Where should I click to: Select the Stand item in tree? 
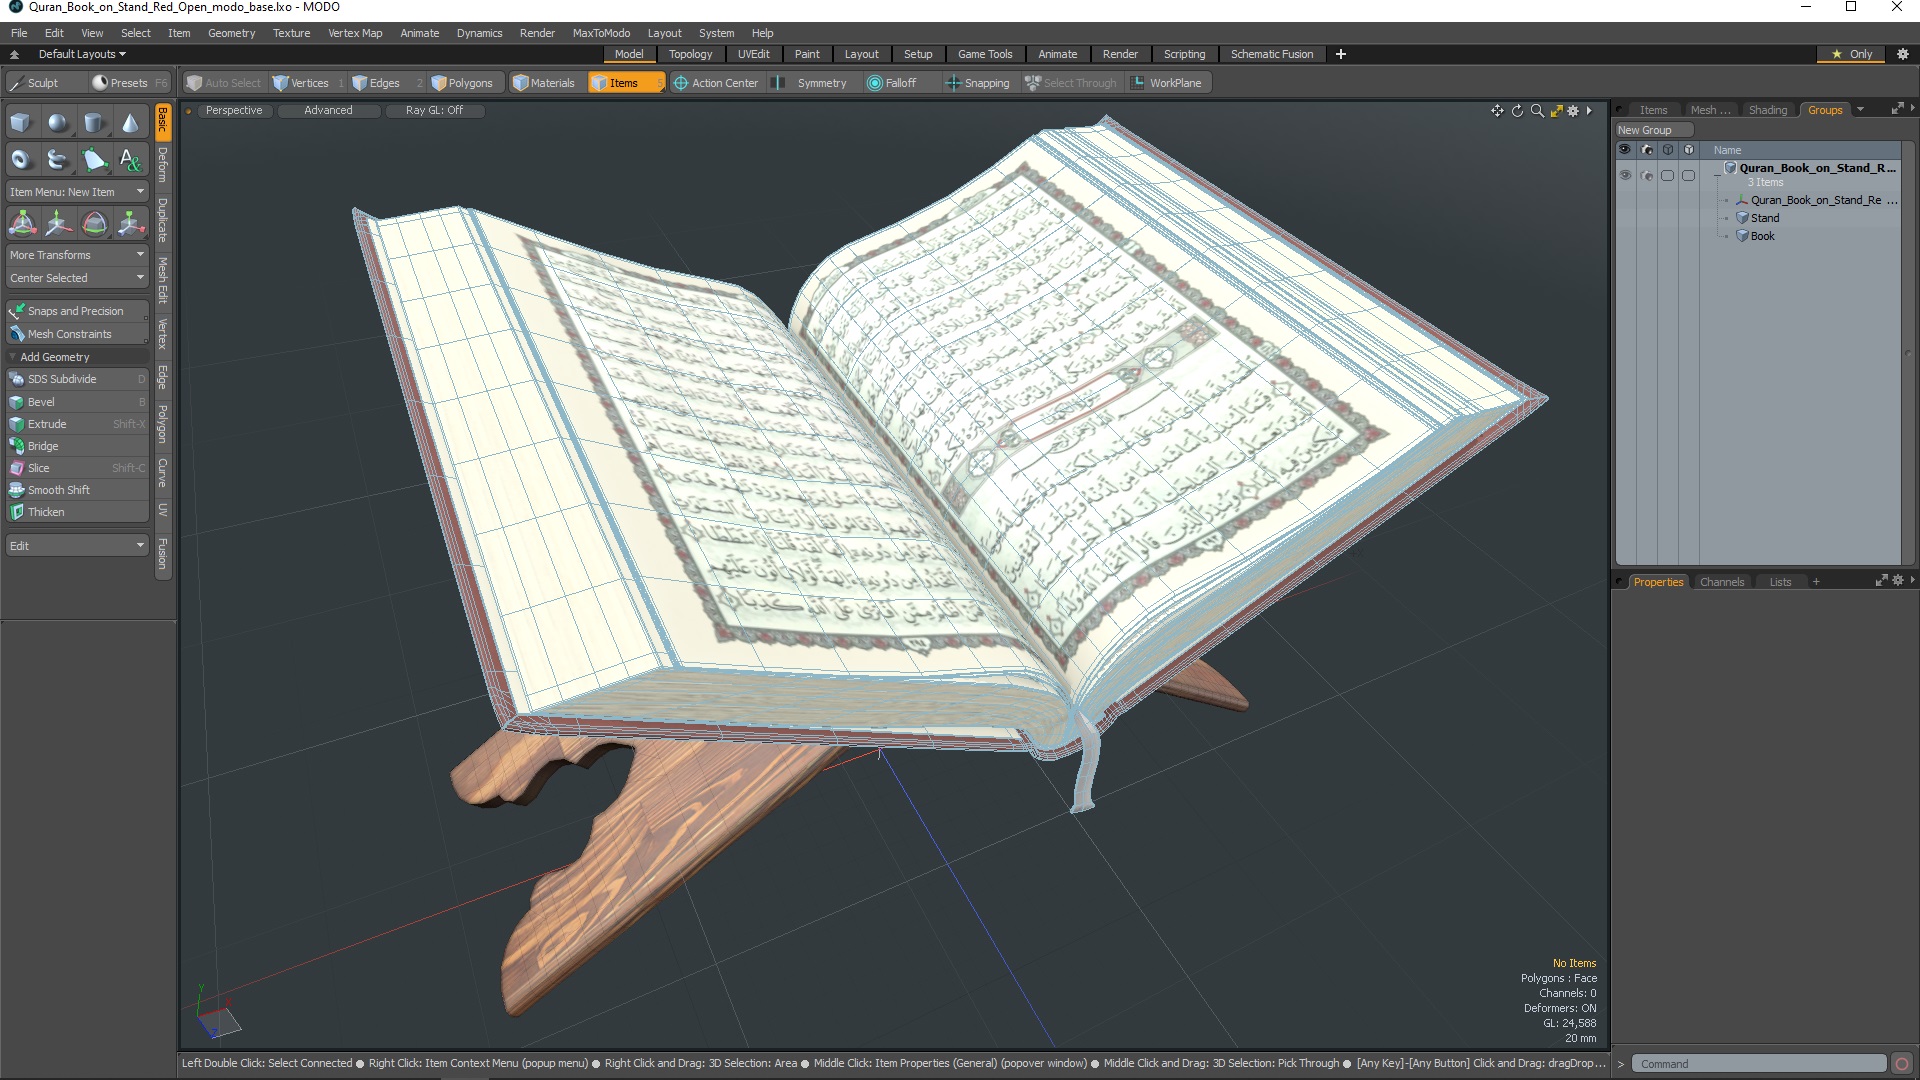pos(1764,218)
